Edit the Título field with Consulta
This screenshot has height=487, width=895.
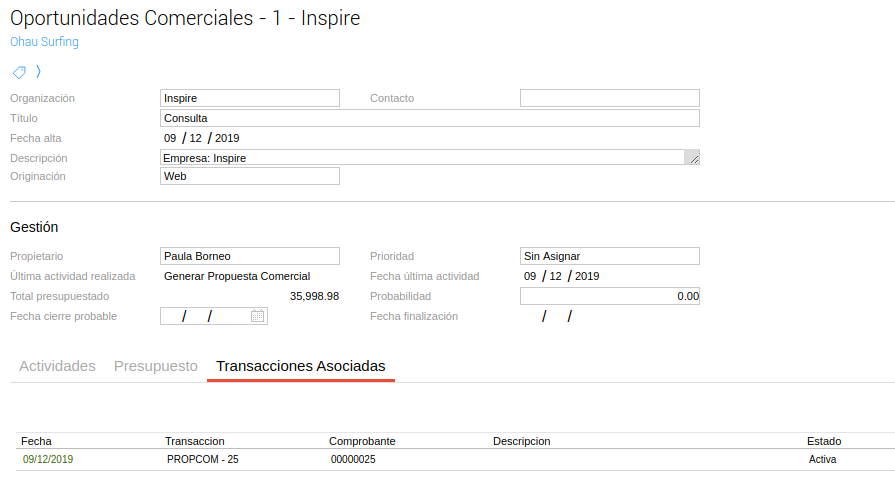(x=429, y=118)
